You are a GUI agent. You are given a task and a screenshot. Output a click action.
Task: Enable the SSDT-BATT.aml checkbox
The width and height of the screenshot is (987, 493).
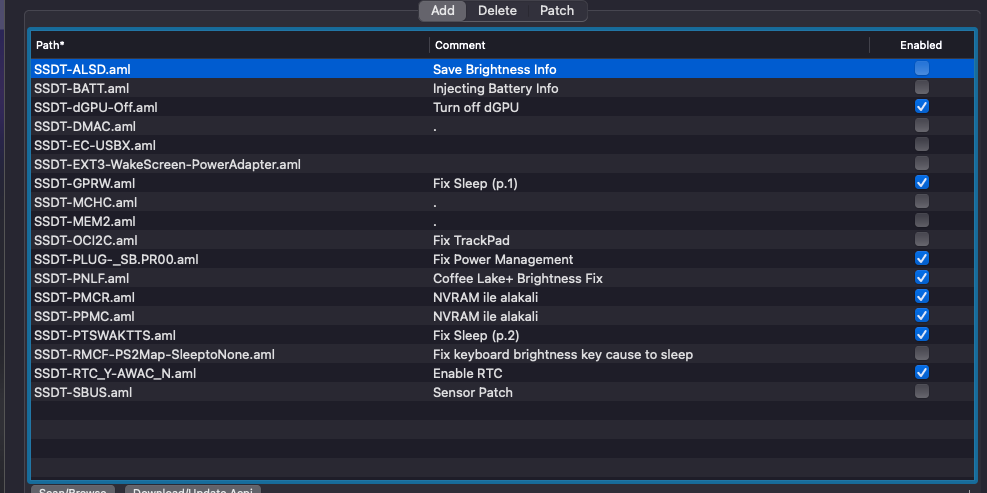coord(921,88)
